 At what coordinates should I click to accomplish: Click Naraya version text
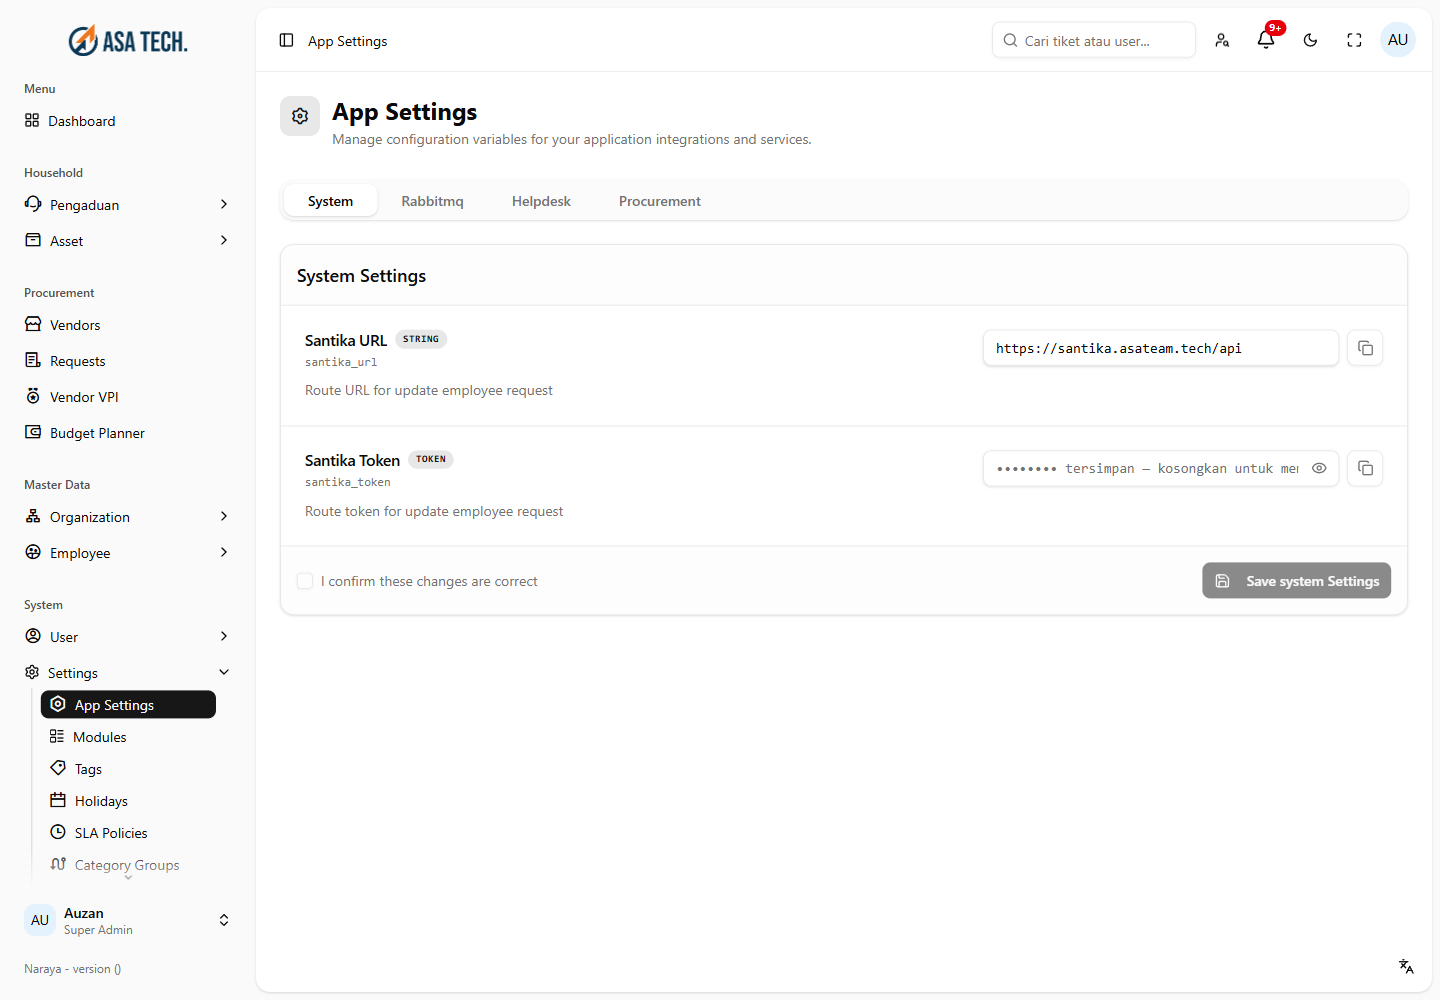(x=73, y=969)
